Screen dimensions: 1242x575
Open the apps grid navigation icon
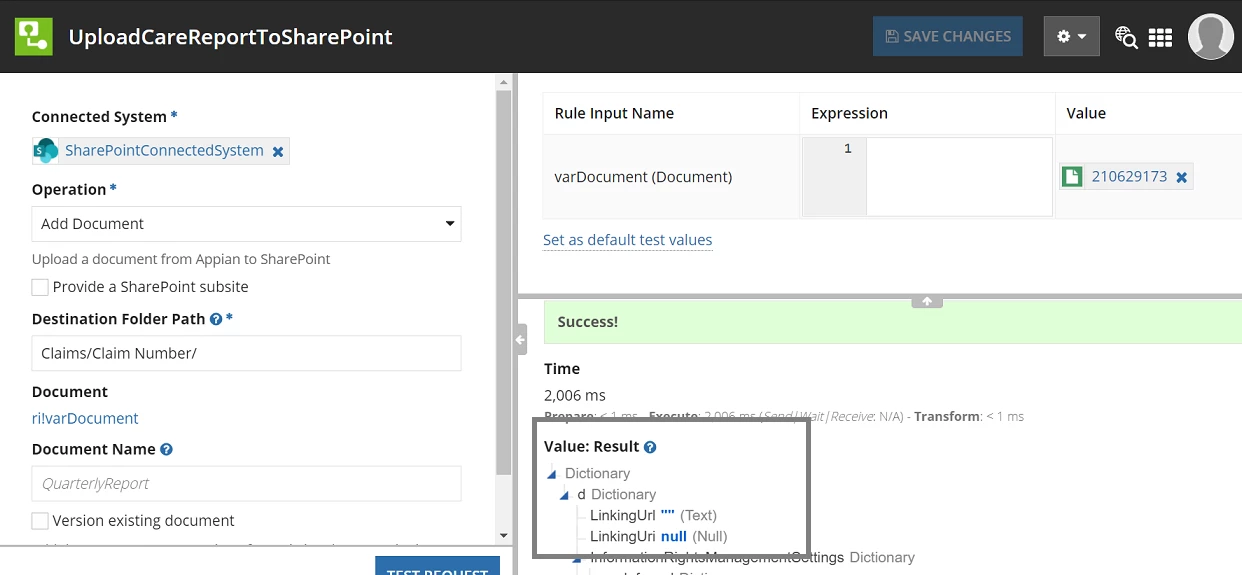point(1160,37)
